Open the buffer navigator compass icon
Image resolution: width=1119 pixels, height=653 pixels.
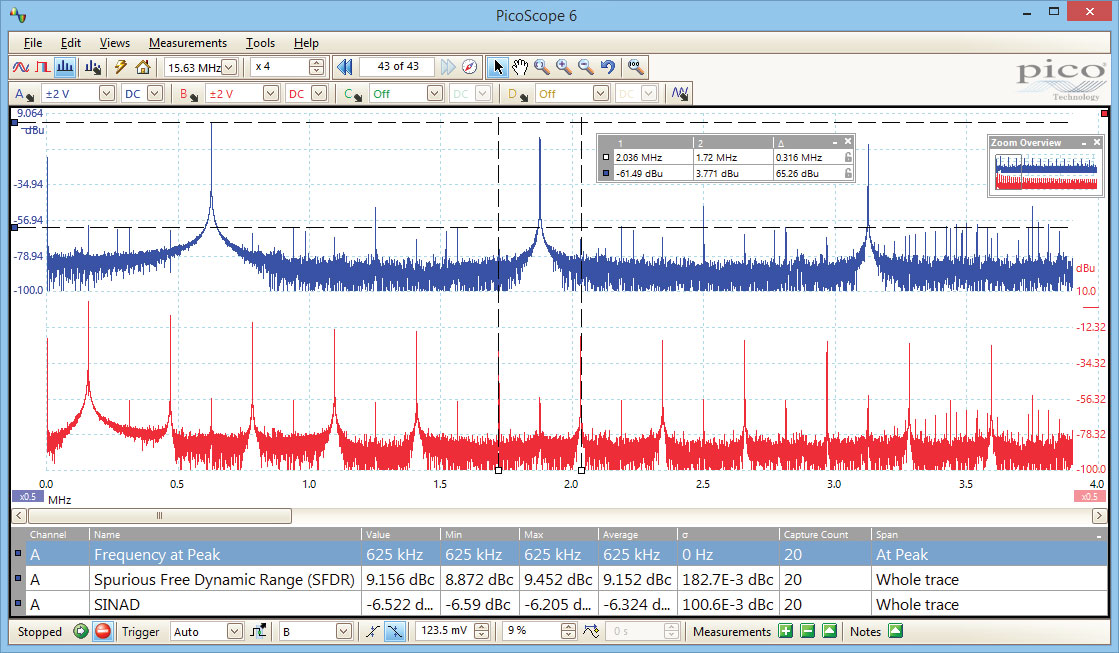point(471,67)
